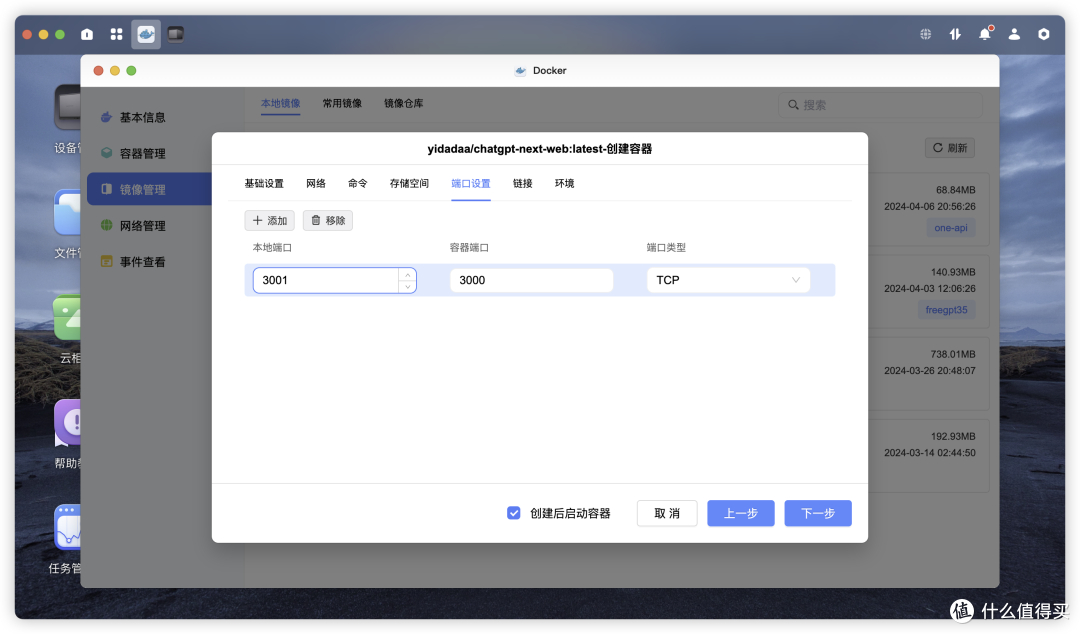Click the 68.84MB image size text
The image size is (1080, 634).
(955, 190)
